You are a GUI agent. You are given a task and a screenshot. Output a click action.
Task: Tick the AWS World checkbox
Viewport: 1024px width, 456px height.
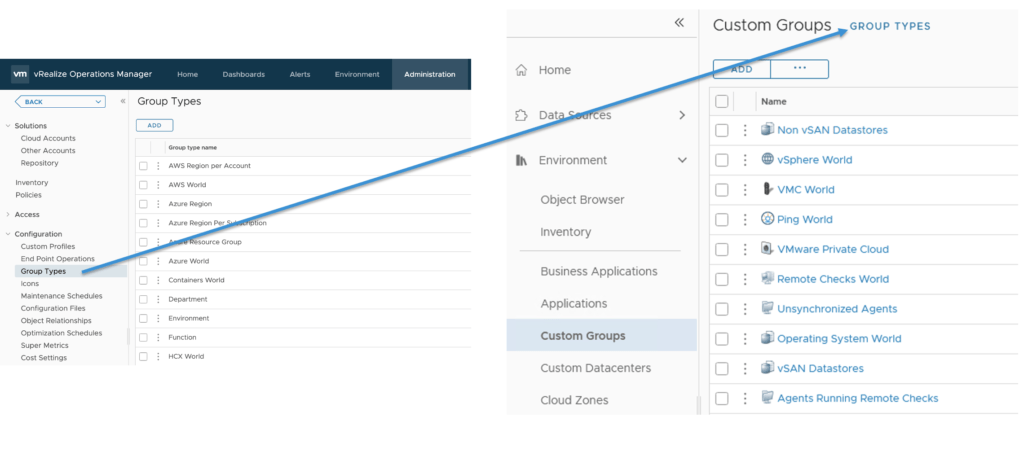(144, 185)
